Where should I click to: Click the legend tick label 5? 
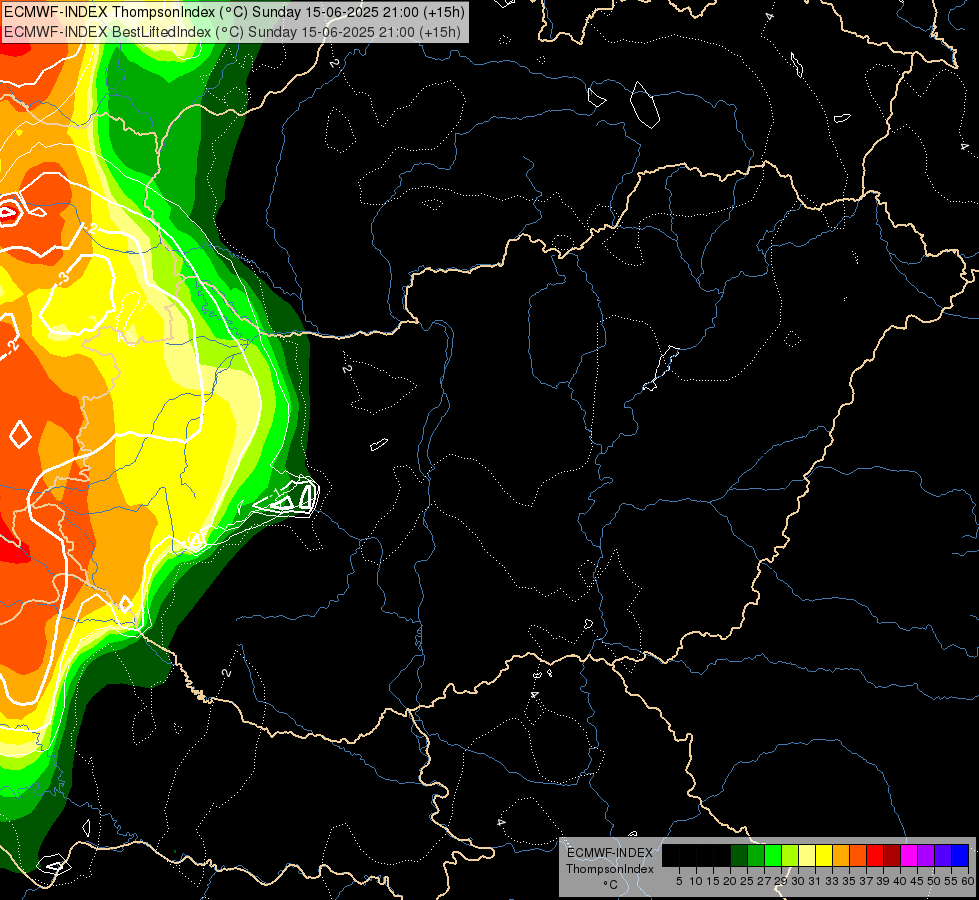(x=679, y=881)
